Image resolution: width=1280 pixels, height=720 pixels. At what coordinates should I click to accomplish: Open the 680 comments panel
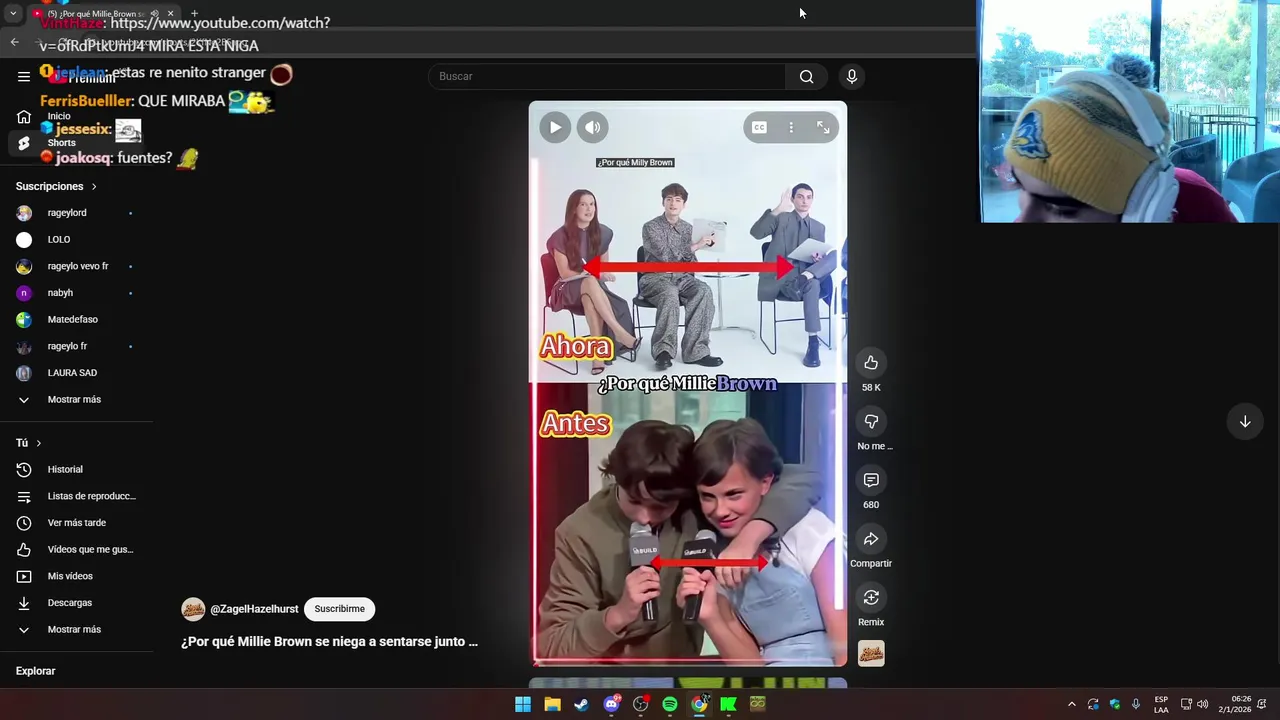tap(871, 481)
